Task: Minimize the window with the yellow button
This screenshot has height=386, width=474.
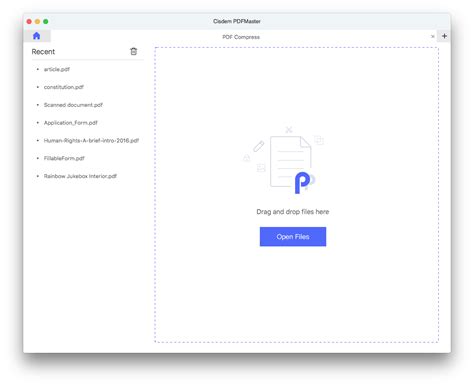Action: tap(37, 21)
